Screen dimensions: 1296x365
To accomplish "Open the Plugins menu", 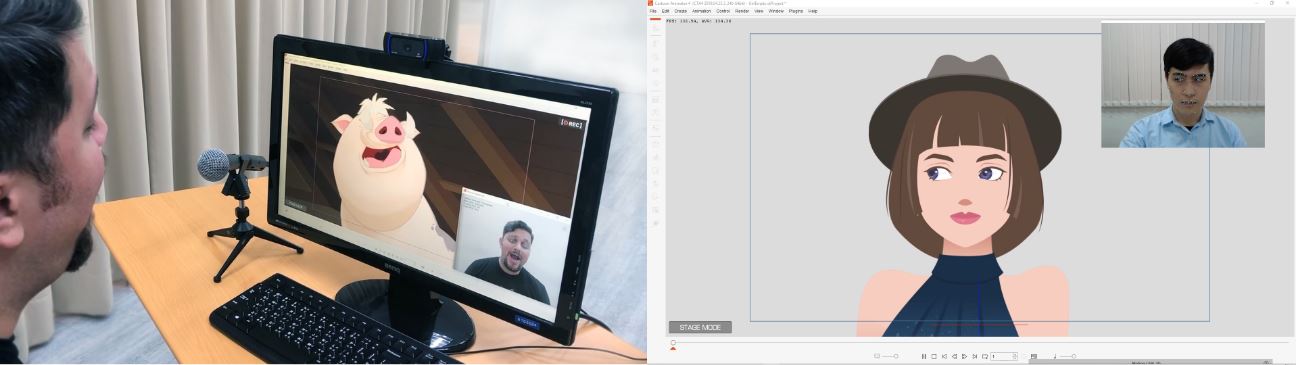I will (796, 11).
